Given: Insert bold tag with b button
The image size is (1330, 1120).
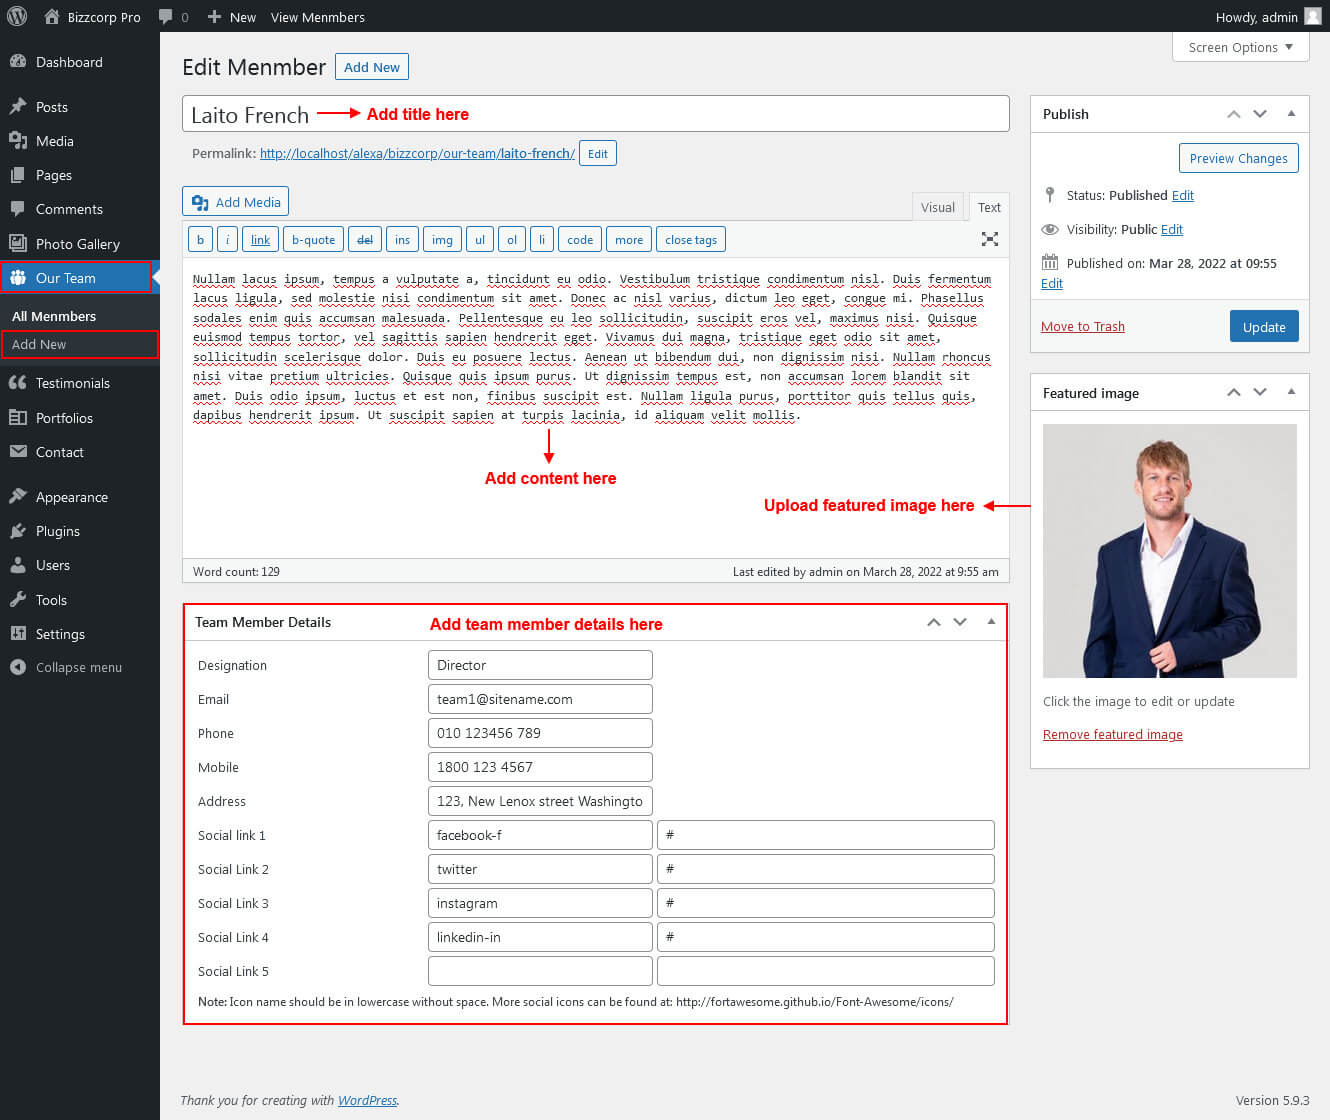Looking at the screenshot, I should tap(200, 240).
